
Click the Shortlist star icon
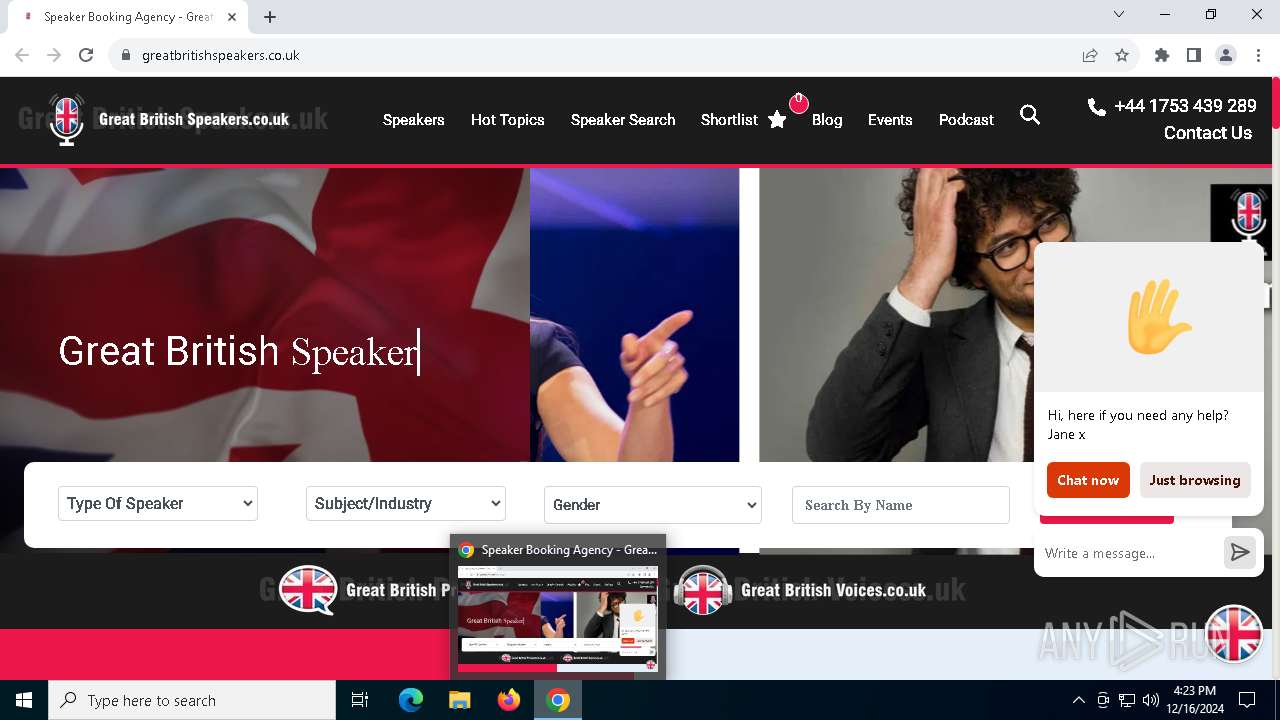[777, 120]
